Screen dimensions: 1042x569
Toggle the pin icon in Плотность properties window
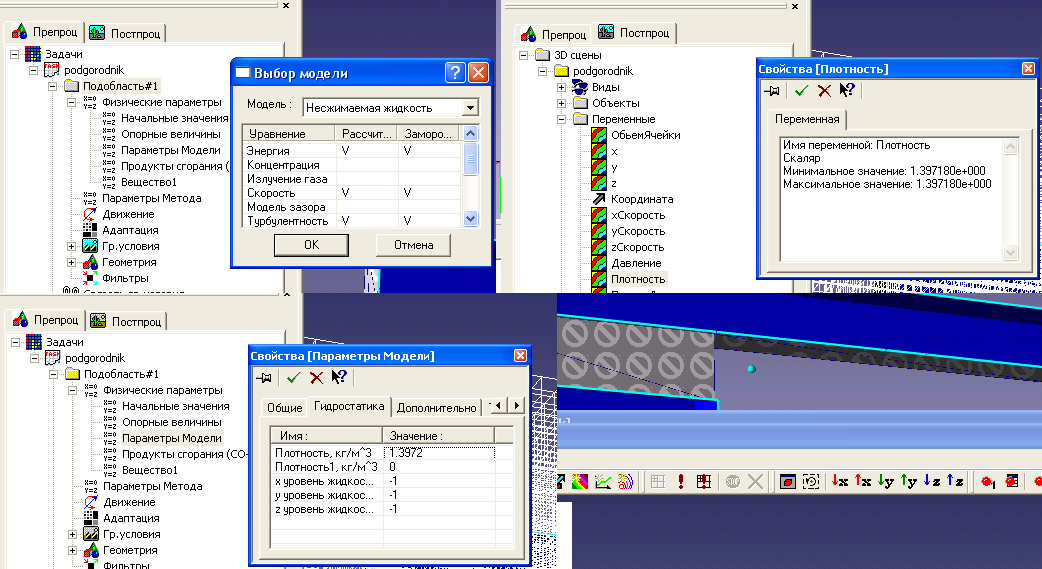(x=773, y=91)
